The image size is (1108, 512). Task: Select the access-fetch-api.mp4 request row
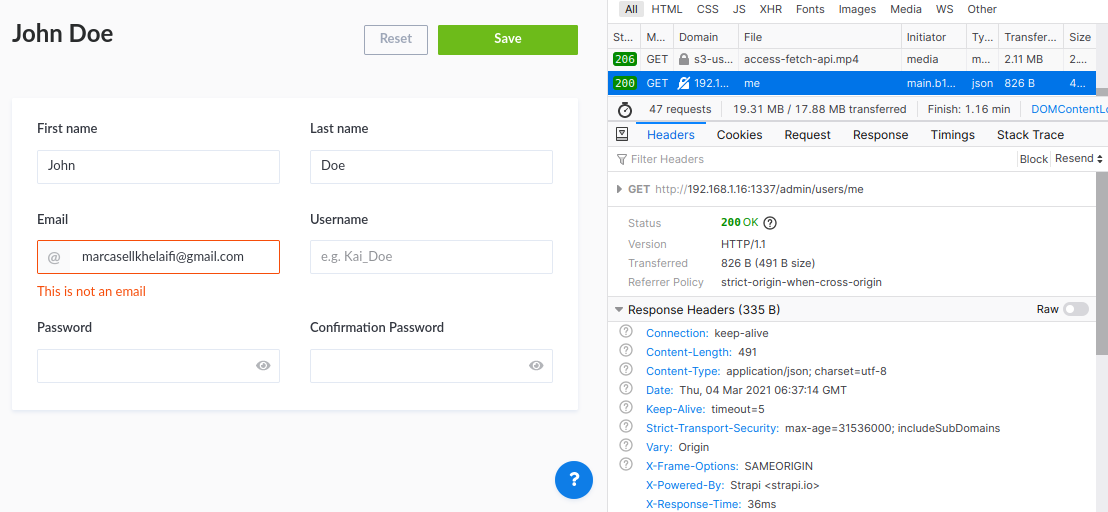pos(851,59)
